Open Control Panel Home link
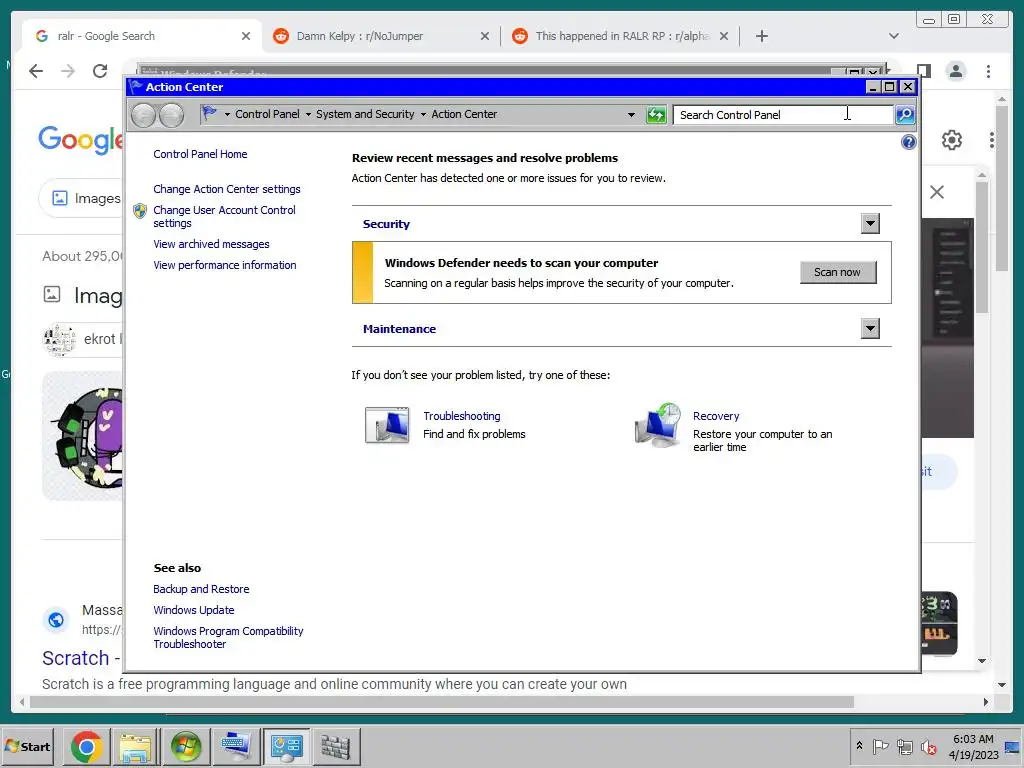The width and height of the screenshot is (1024, 768). [200, 154]
